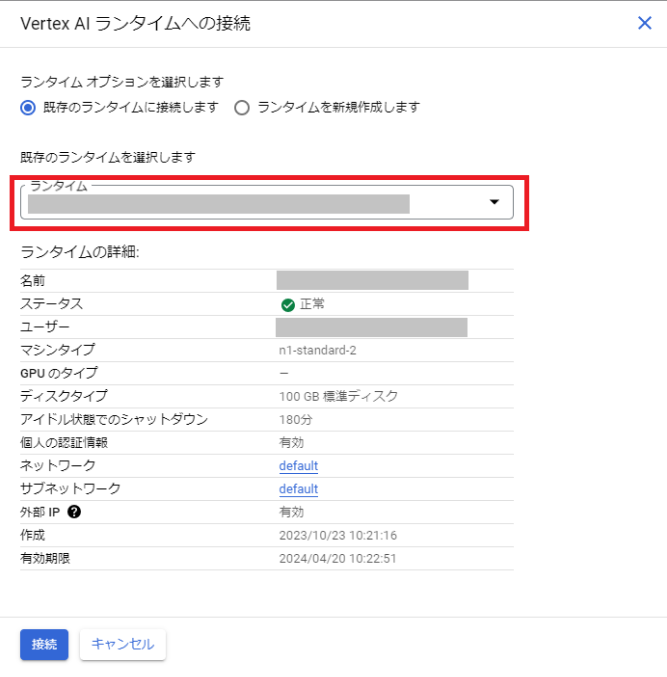Click the 有効期限 label
The height and width of the screenshot is (677, 667).
click(45, 559)
